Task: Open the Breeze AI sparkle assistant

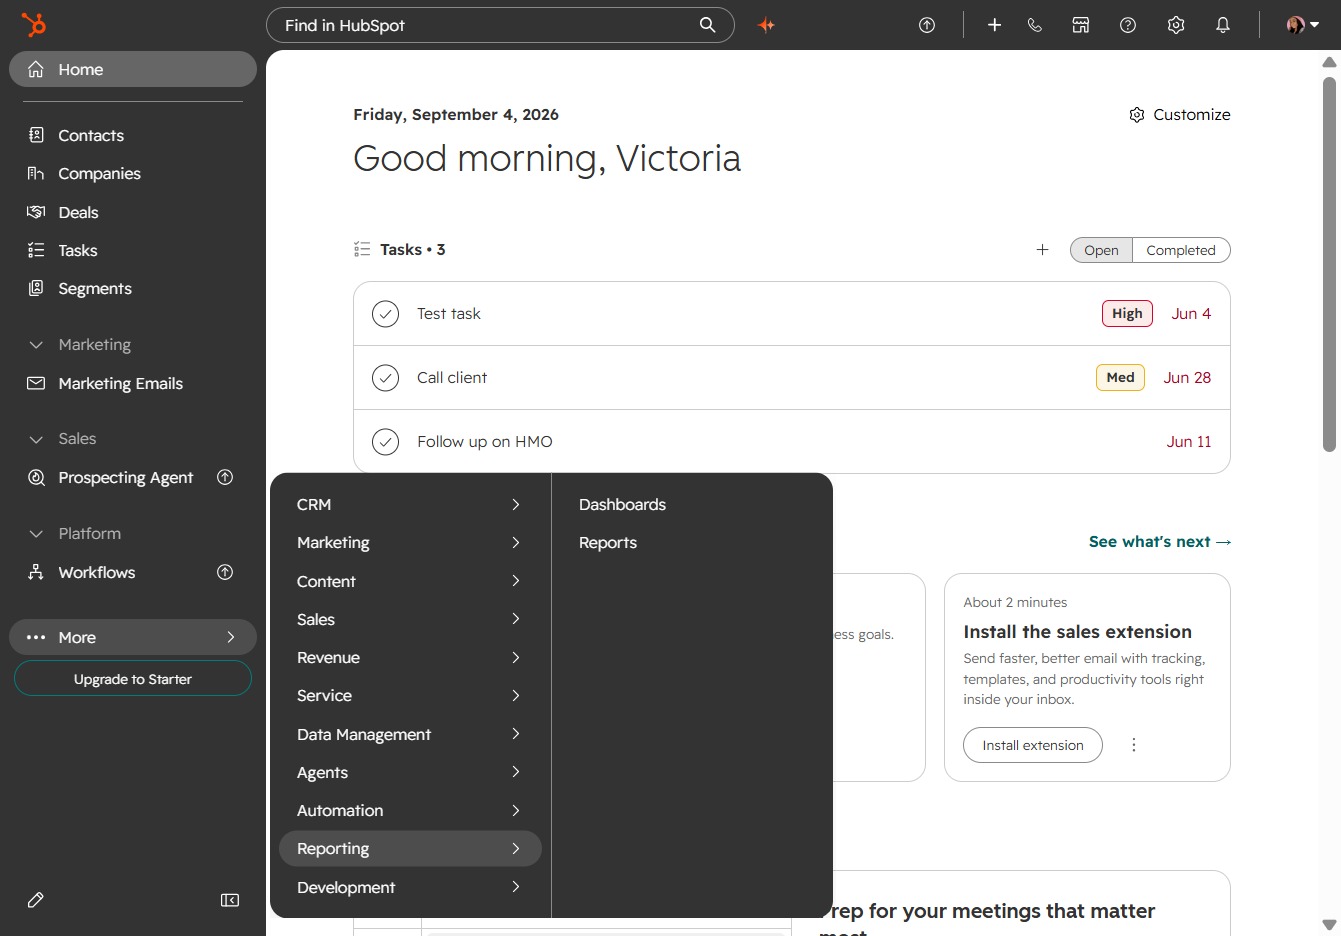Action: pos(767,25)
